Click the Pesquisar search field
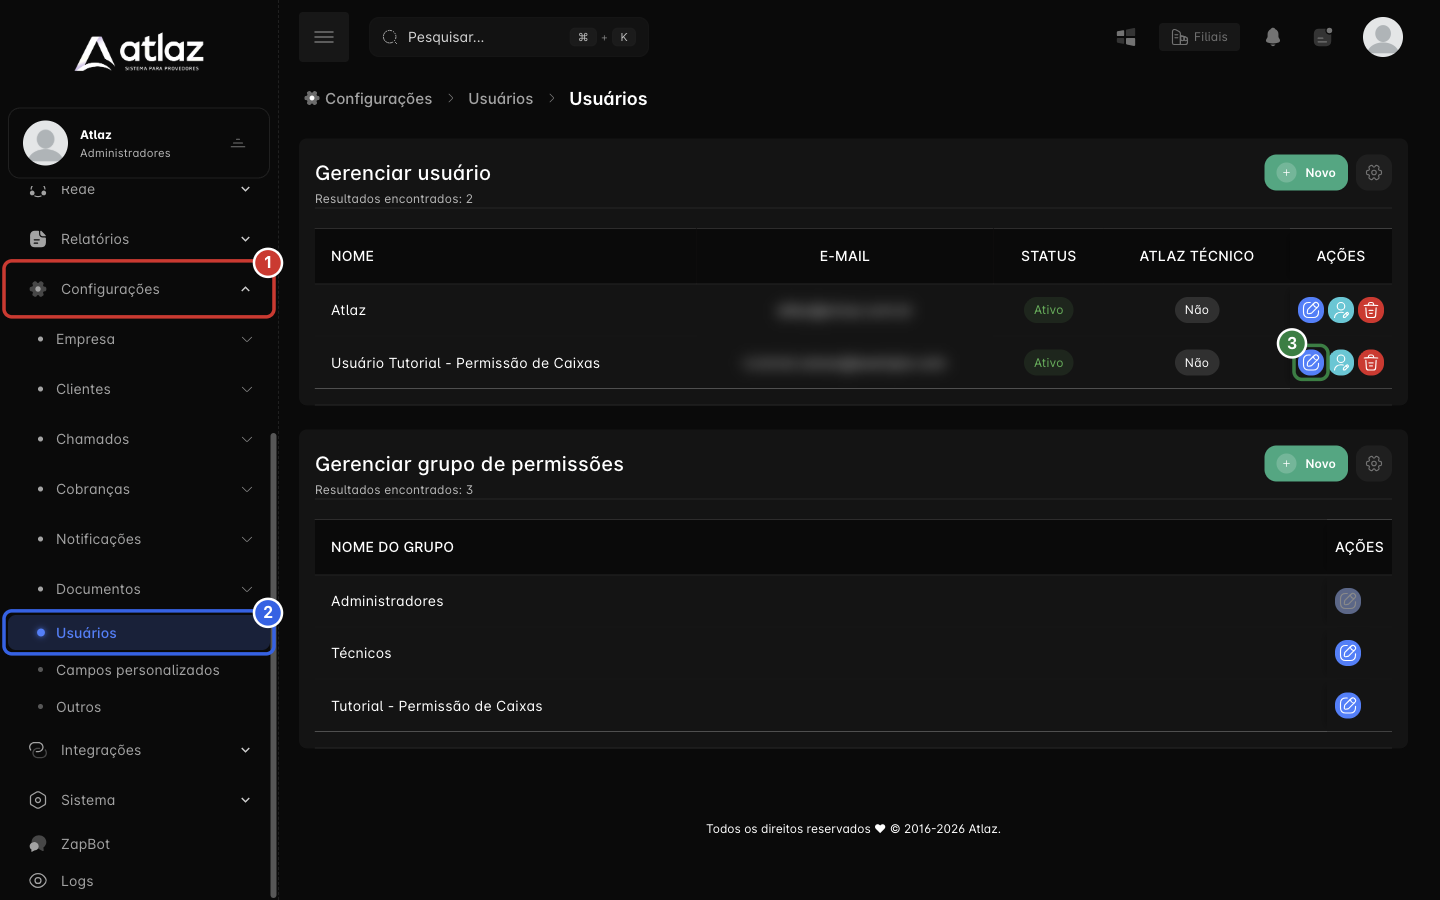 click(x=509, y=37)
